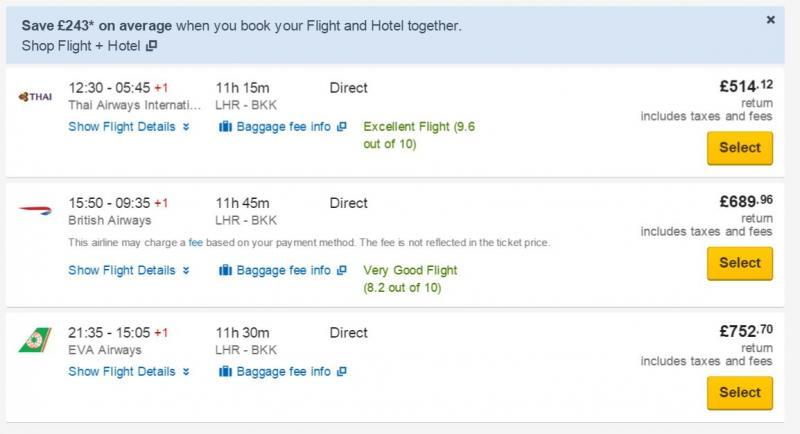Select the £514.12 Thai Airways flight

pyautogui.click(x=739, y=148)
